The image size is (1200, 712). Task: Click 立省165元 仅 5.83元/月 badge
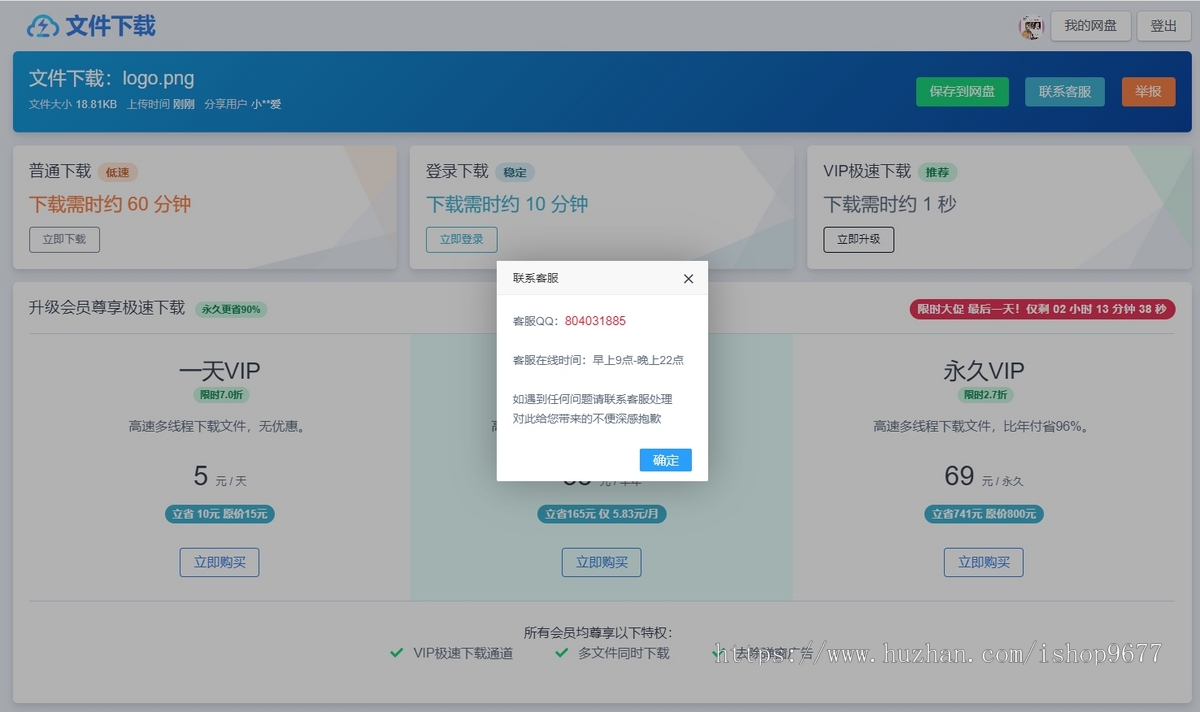pos(601,514)
